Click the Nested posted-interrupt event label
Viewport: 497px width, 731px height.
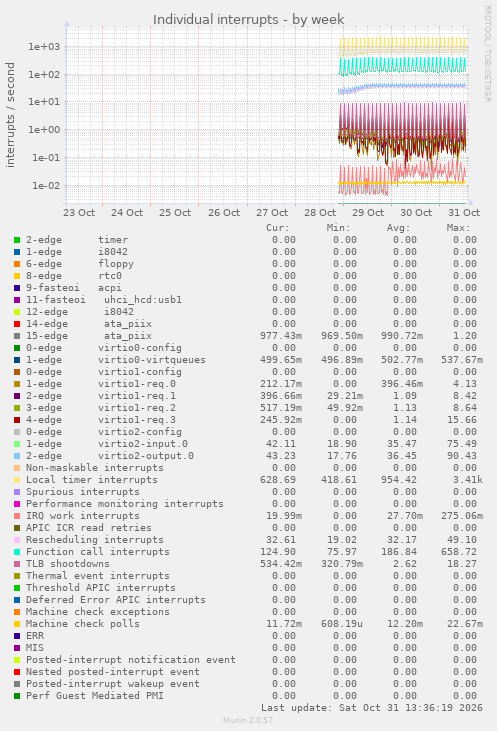coord(113,672)
